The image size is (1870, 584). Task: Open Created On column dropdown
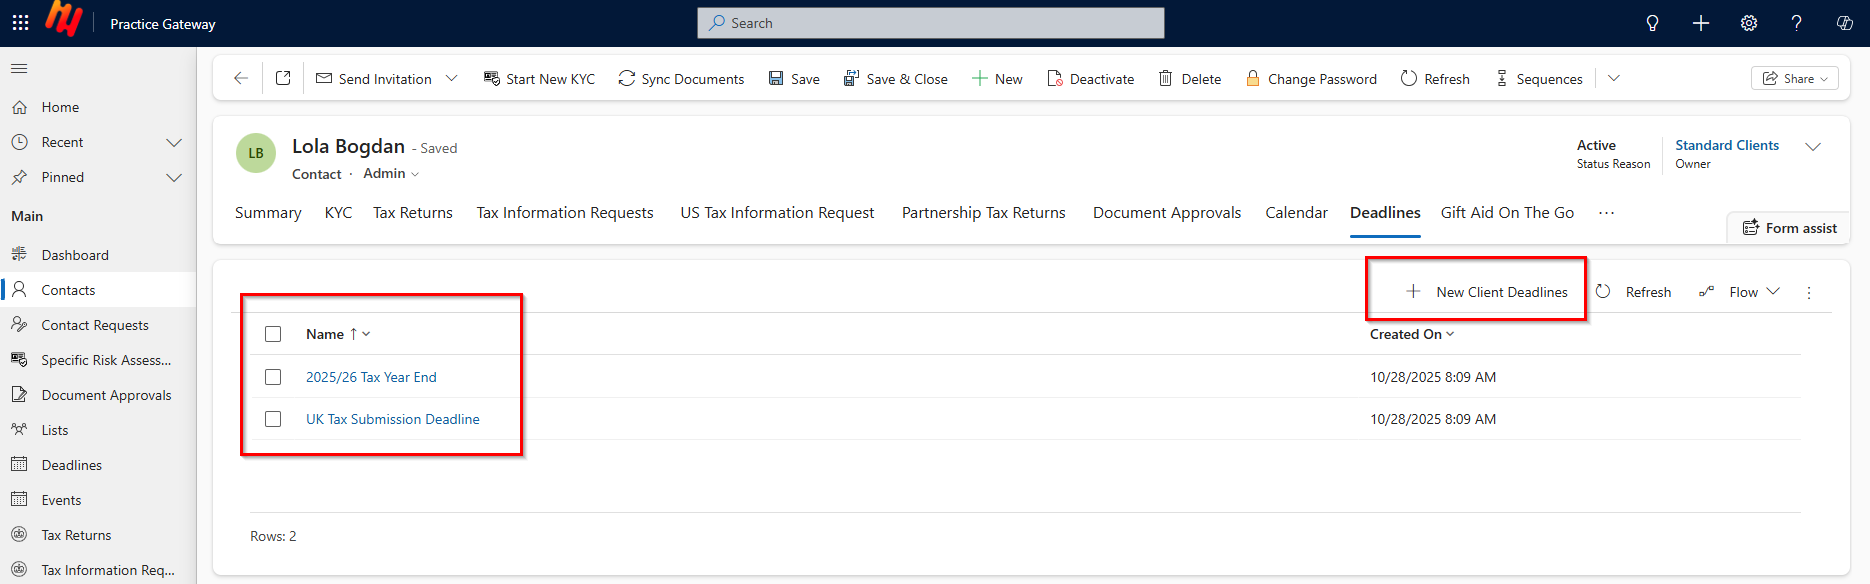tap(1450, 334)
